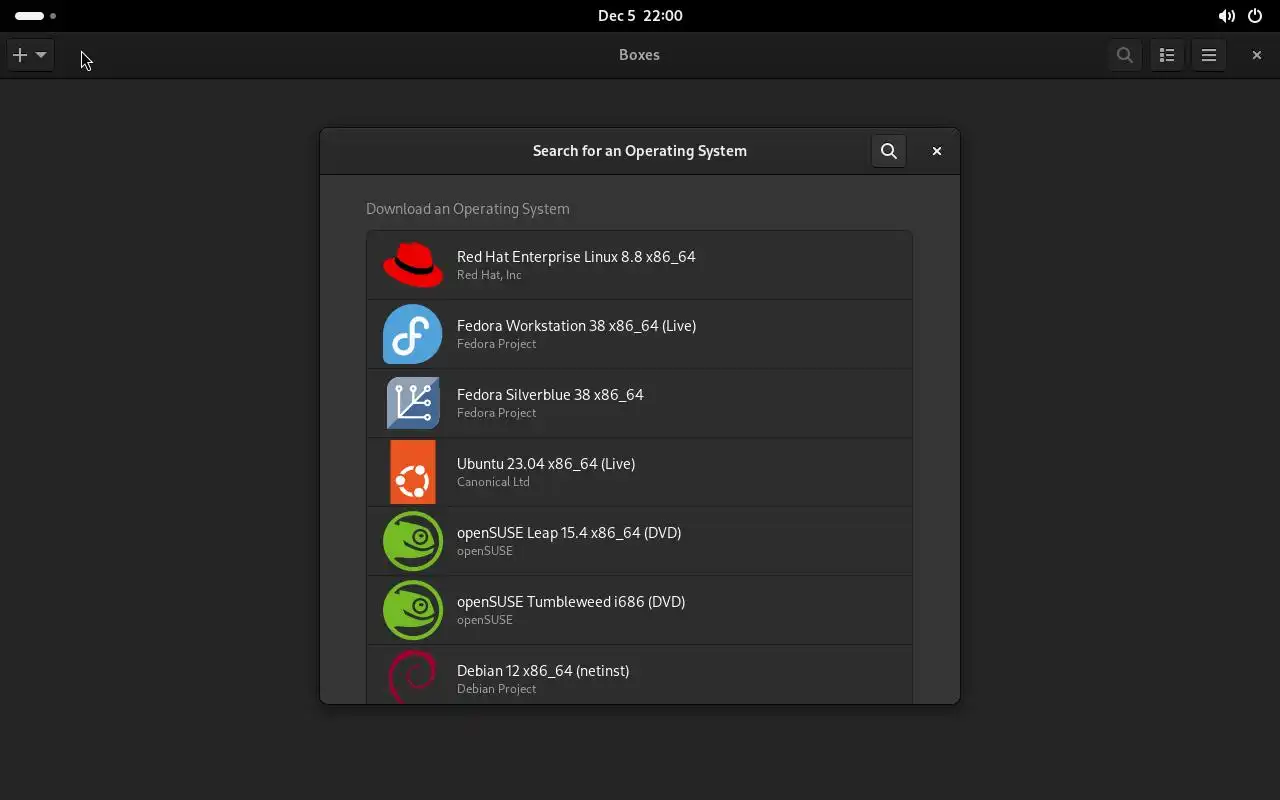Select Fedora Workstation 38 x86_64 (Live)
This screenshot has height=800, width=1280.
coord(639,334)
